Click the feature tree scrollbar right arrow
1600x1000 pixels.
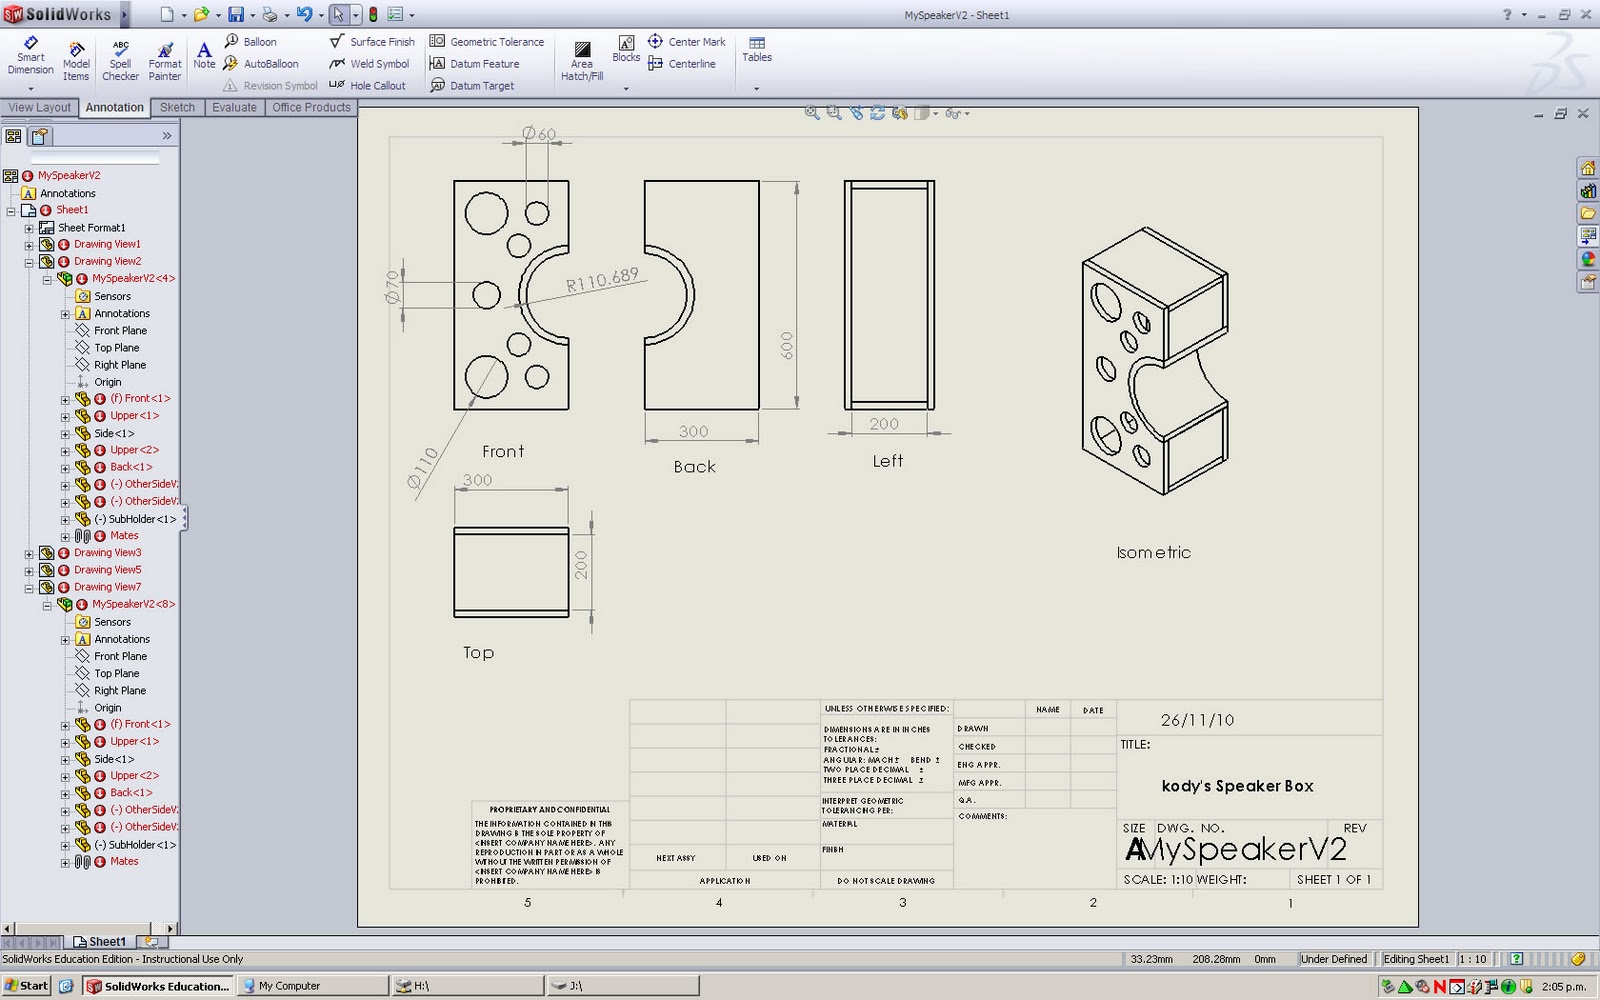[170, 928]
